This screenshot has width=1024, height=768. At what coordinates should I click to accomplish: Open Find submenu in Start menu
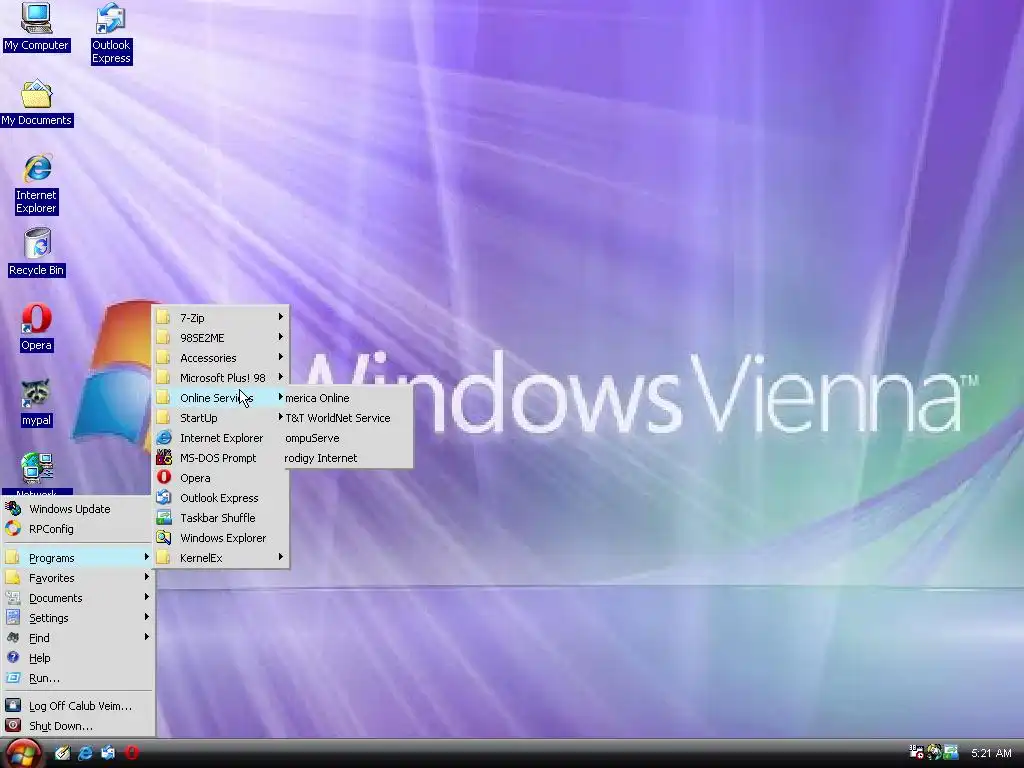point(78,638)
